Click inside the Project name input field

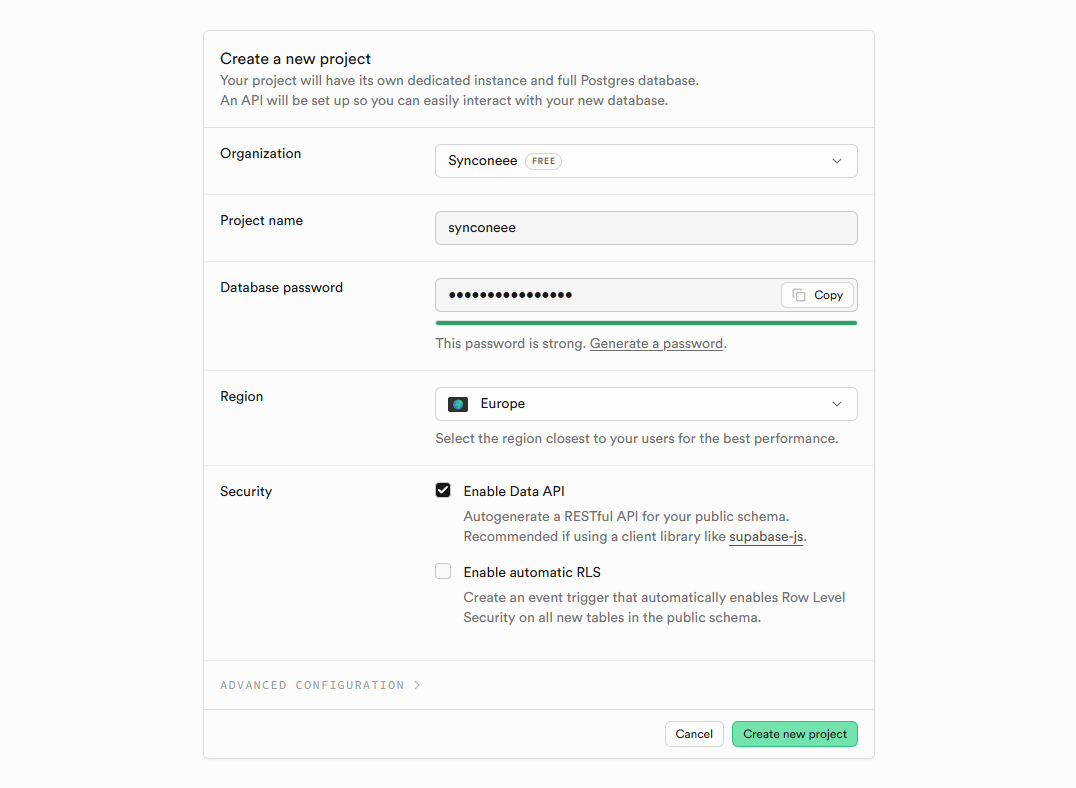coord(645,228)
